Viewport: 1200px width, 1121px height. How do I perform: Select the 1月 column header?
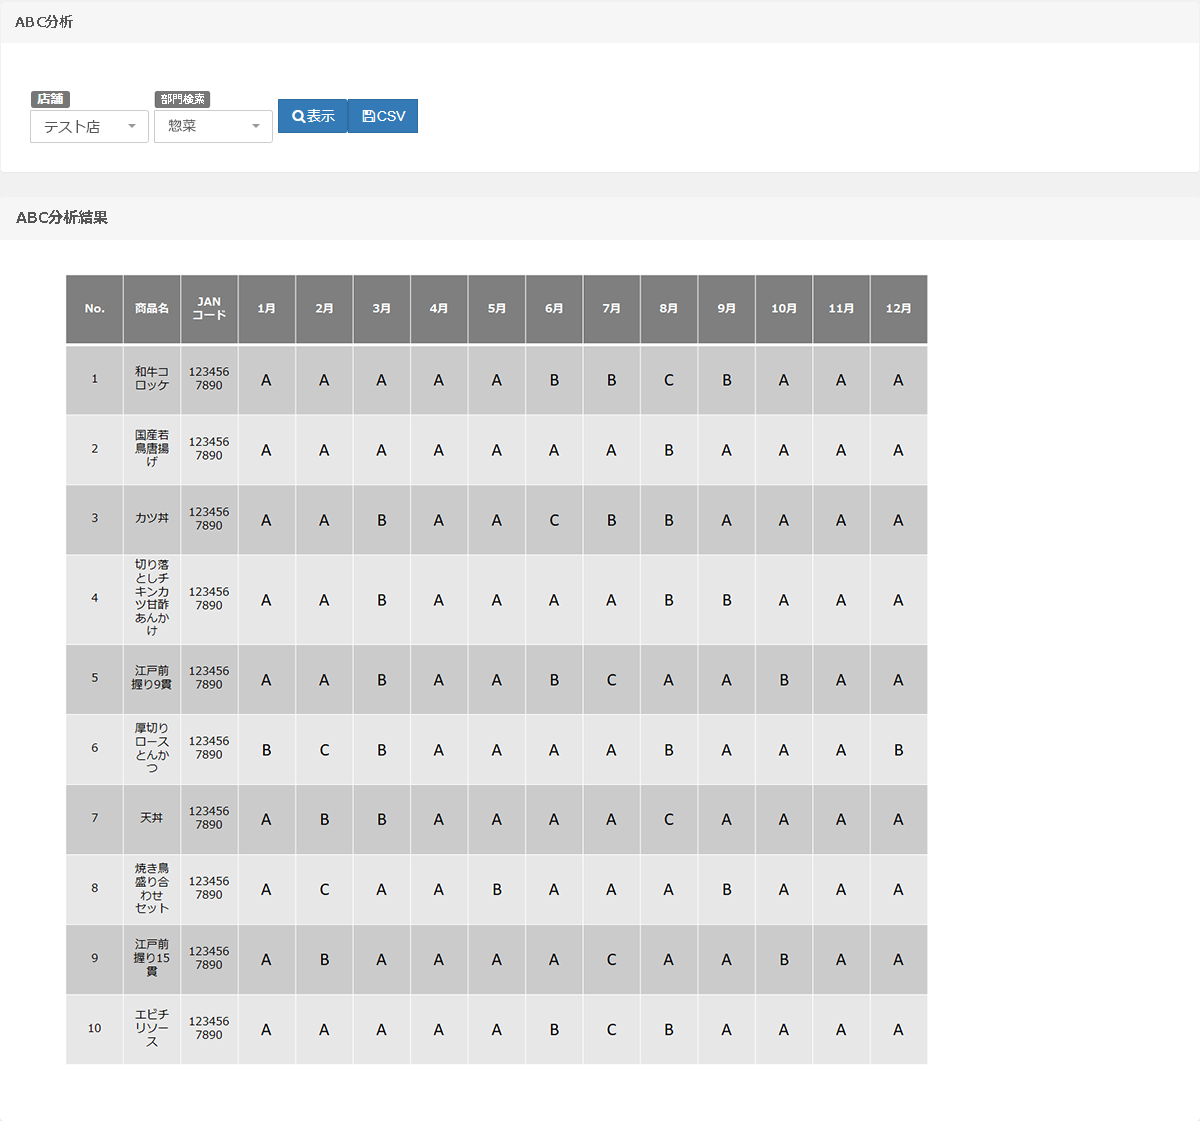click(266, 309)
